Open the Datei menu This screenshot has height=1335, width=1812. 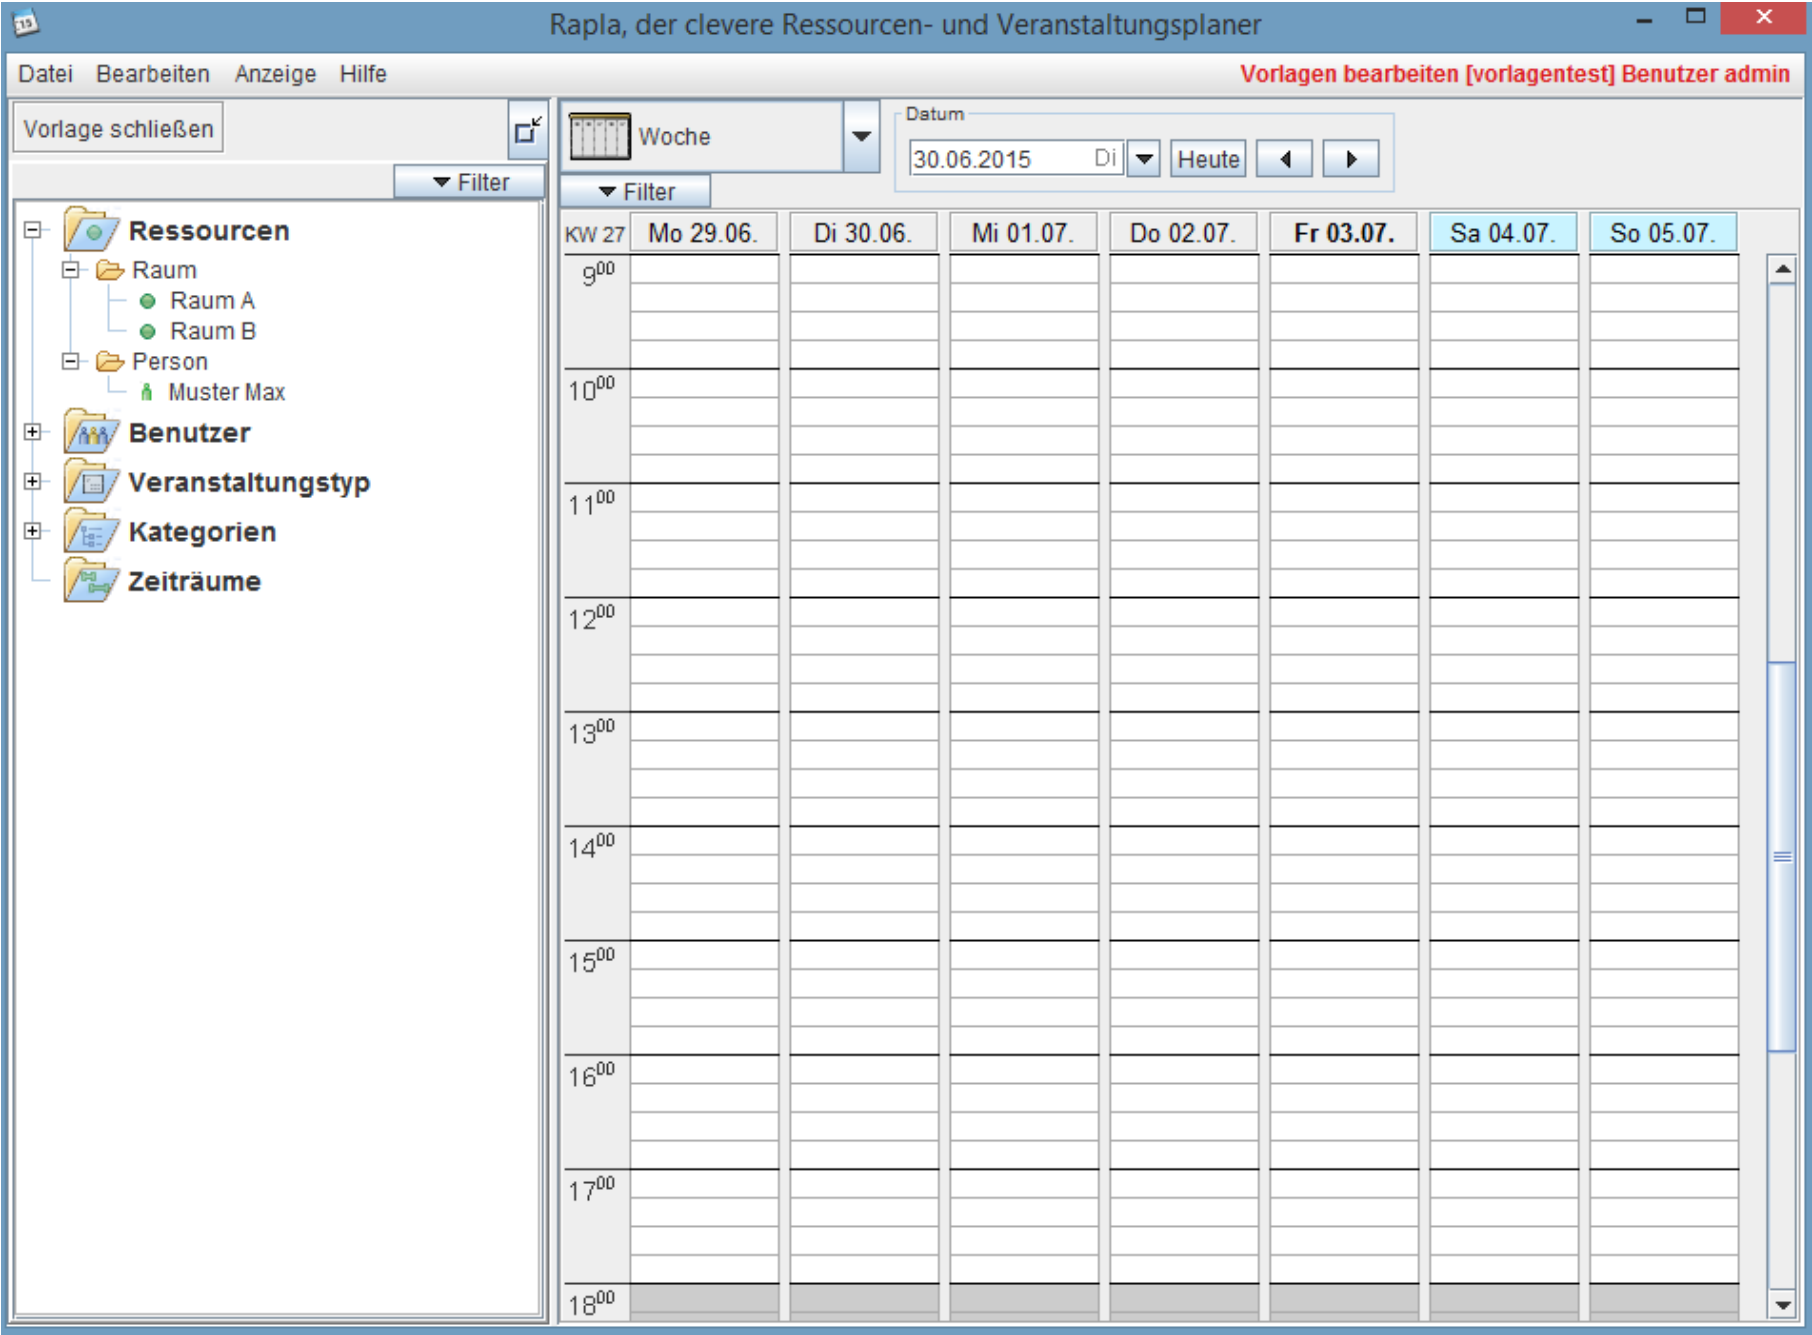click(45, 74)
